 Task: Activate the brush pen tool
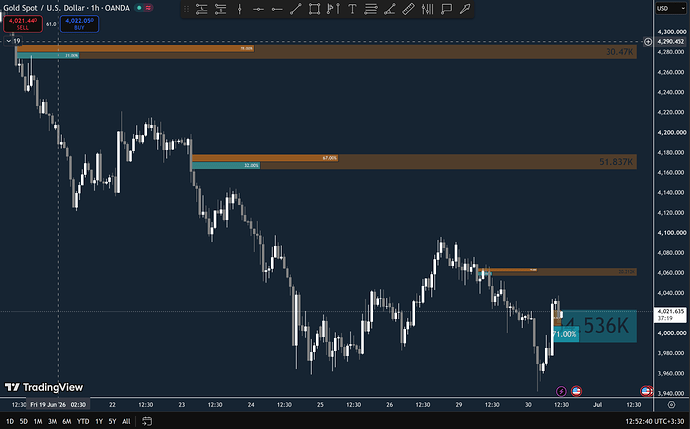[465, 9]
